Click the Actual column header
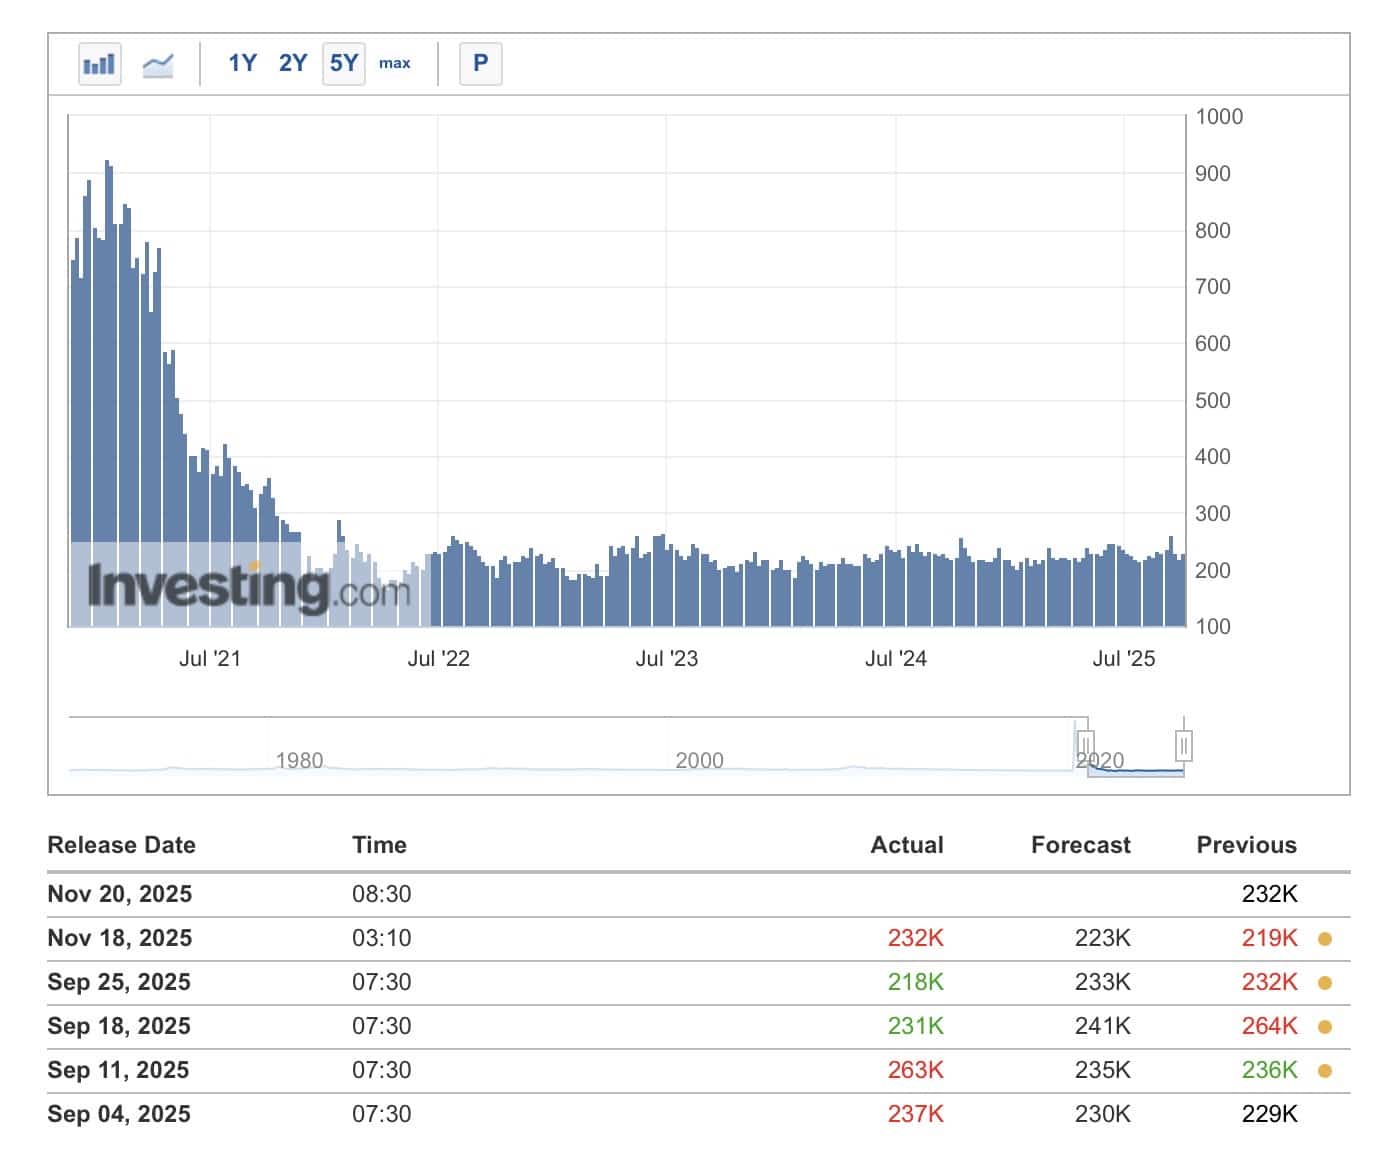 [906, 845]
